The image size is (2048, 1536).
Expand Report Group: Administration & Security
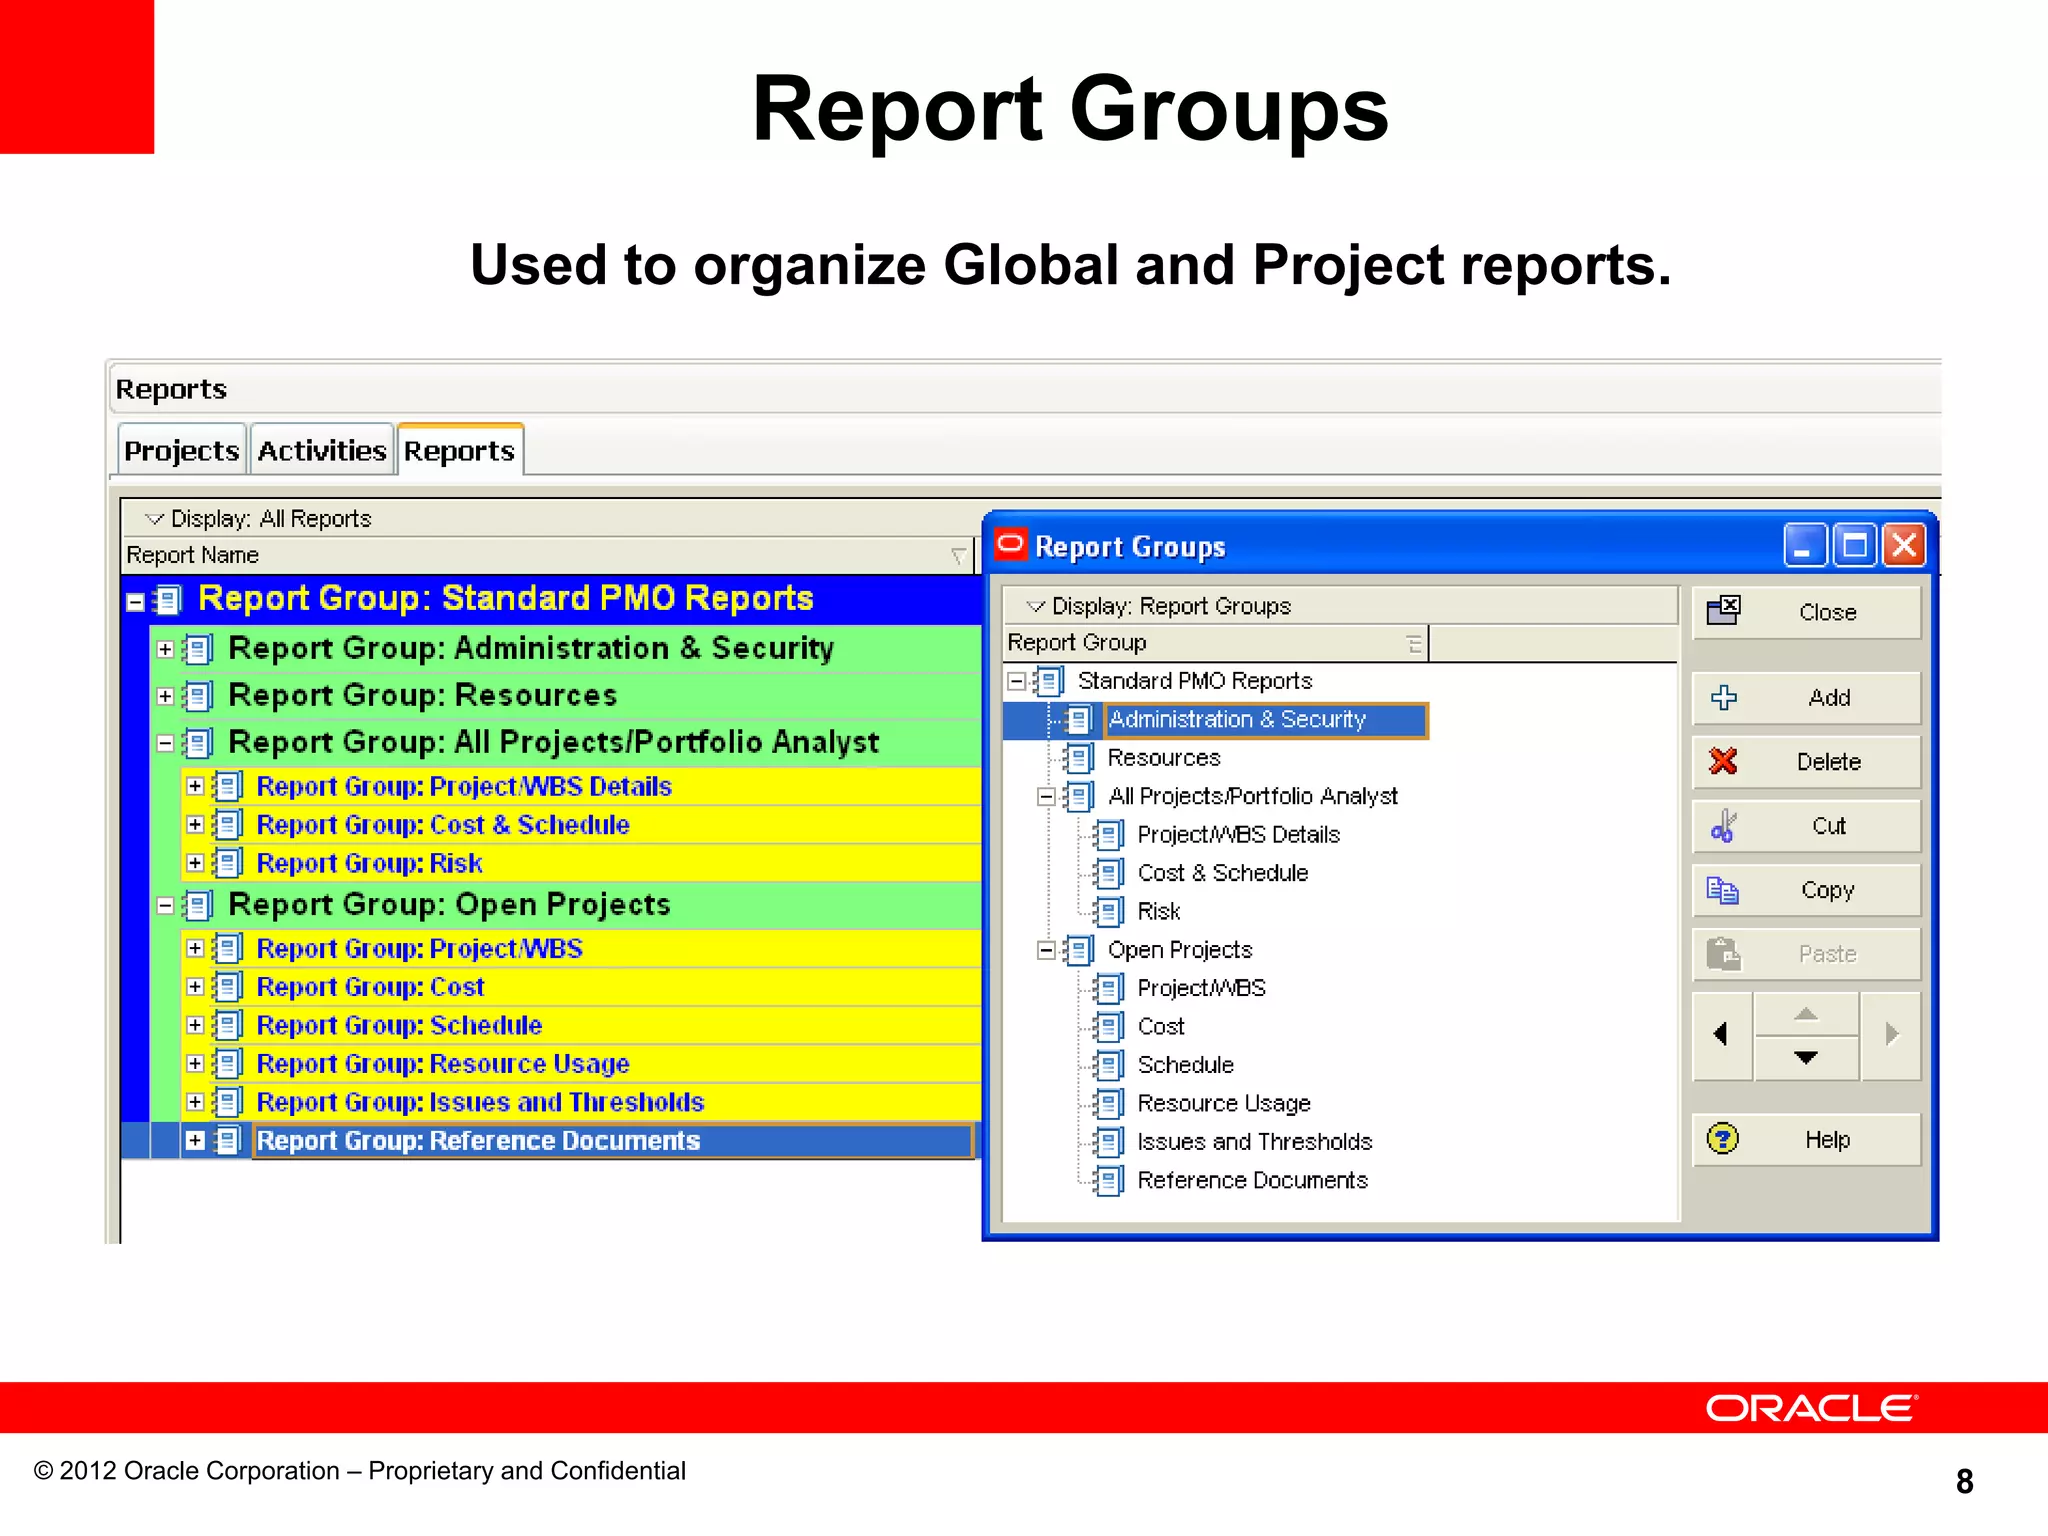pyautogui.click(x=165, y=650)
